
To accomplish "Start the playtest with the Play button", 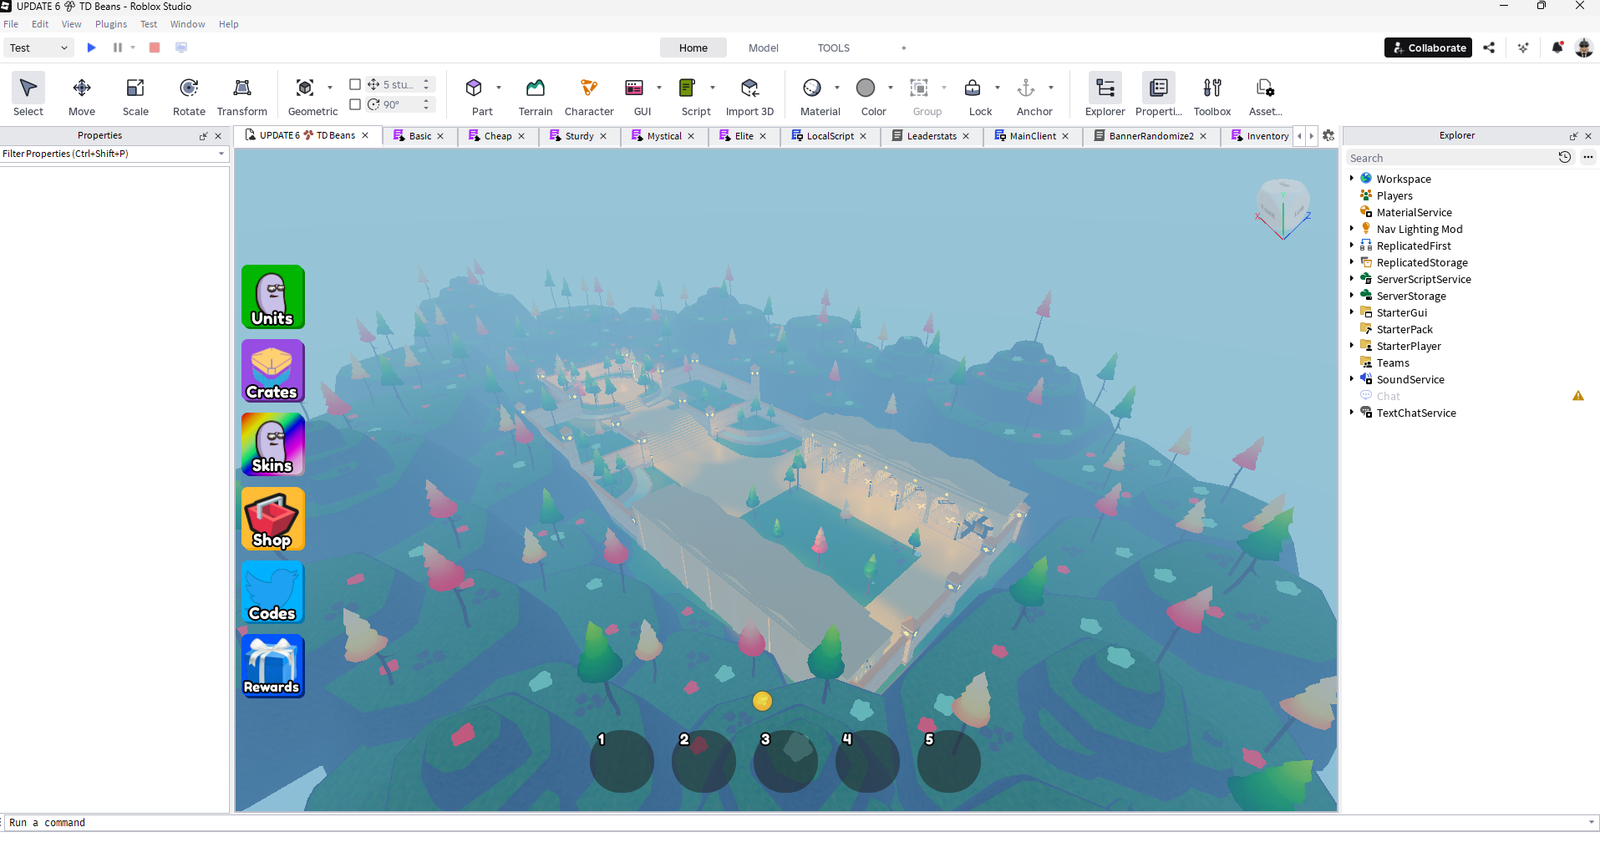I will (91, 48).
